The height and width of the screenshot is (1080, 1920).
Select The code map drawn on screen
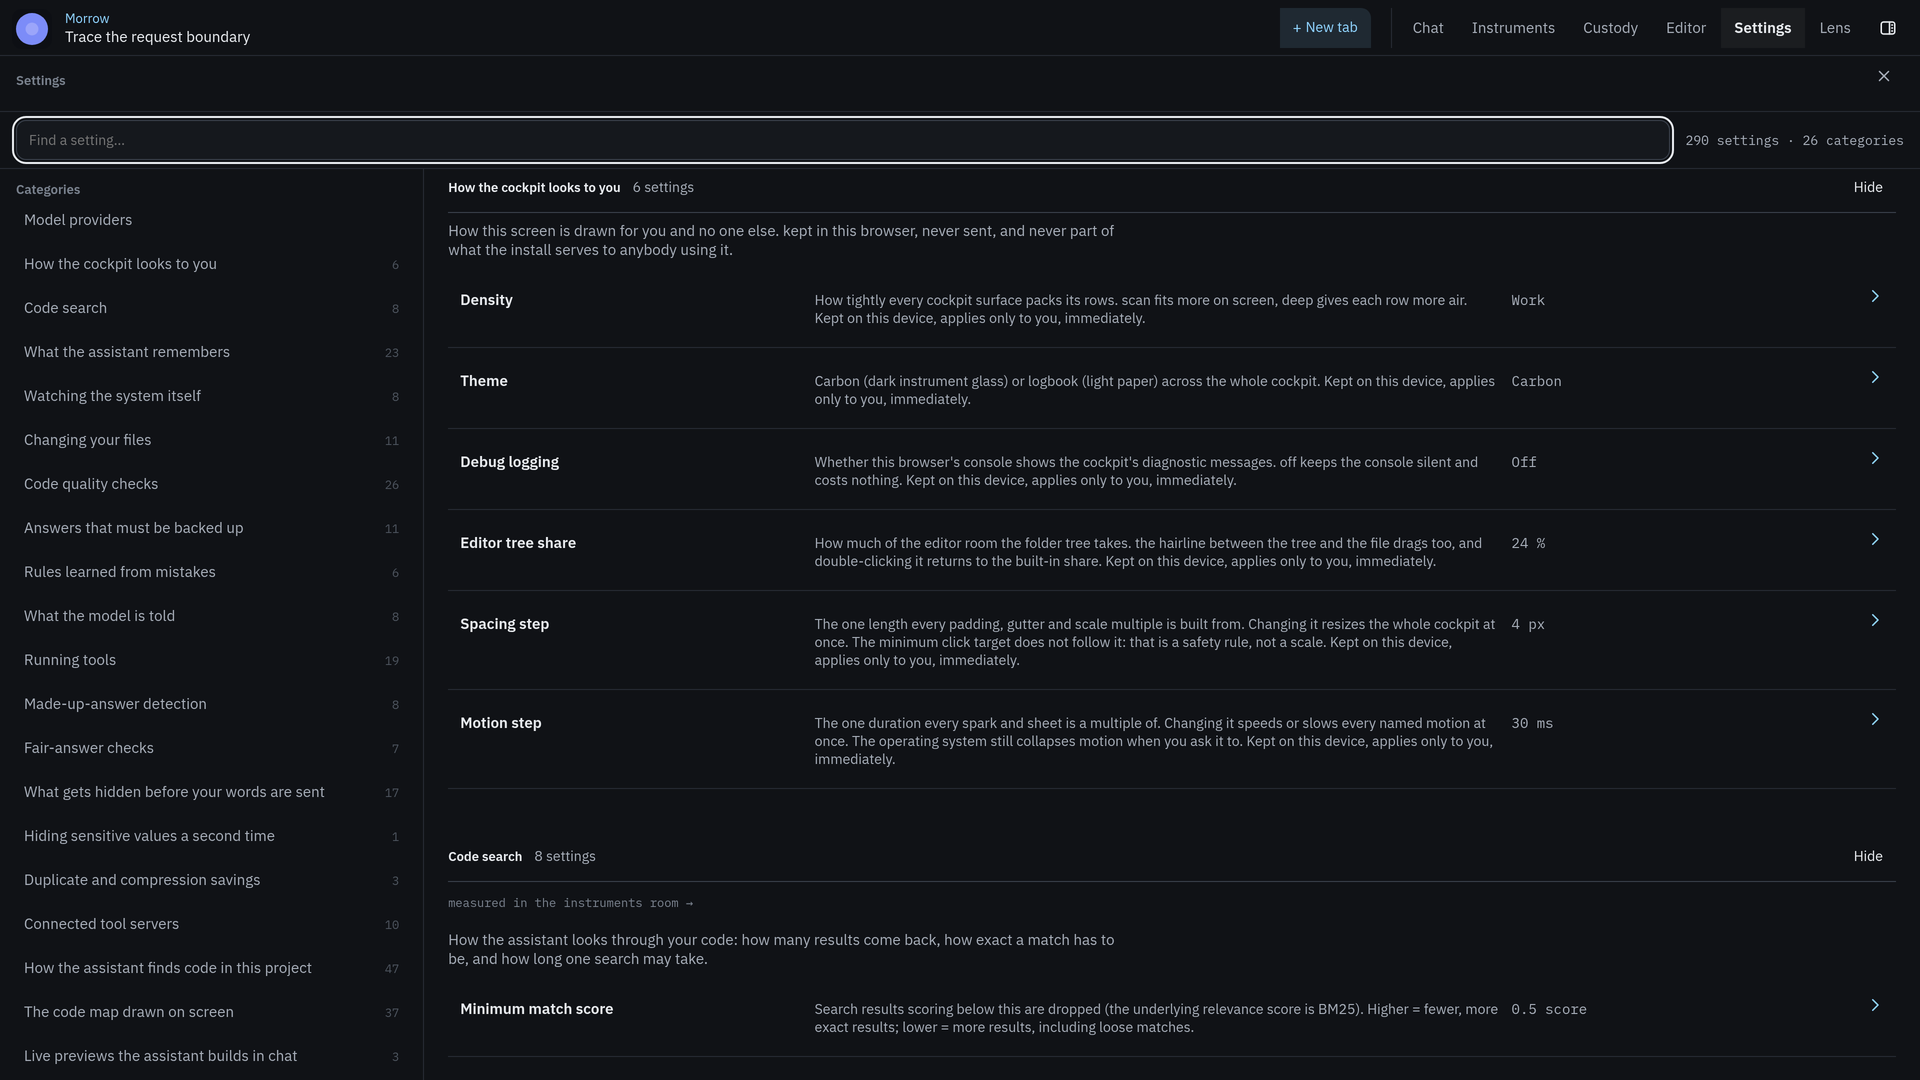tap(211, 1012)
